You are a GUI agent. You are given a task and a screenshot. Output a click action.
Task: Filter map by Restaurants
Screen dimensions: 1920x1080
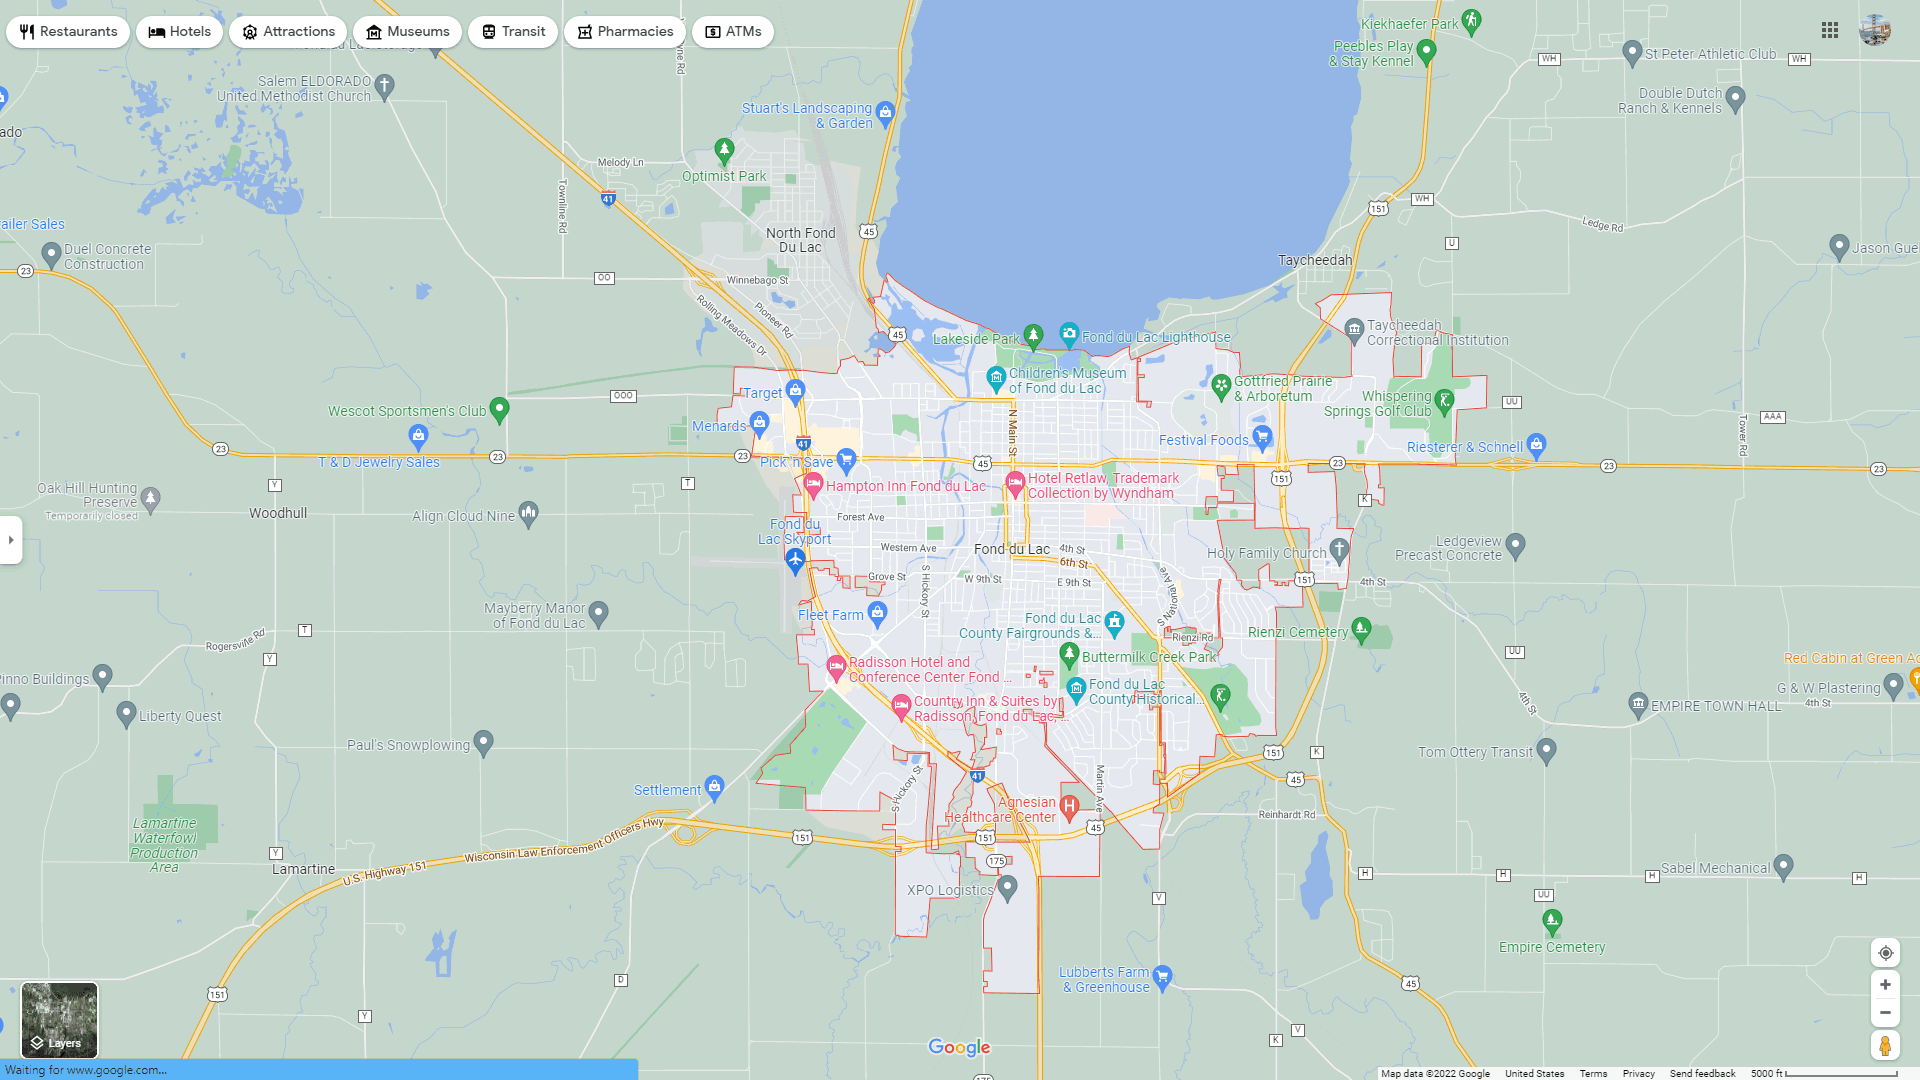click(x=68, y=32)
